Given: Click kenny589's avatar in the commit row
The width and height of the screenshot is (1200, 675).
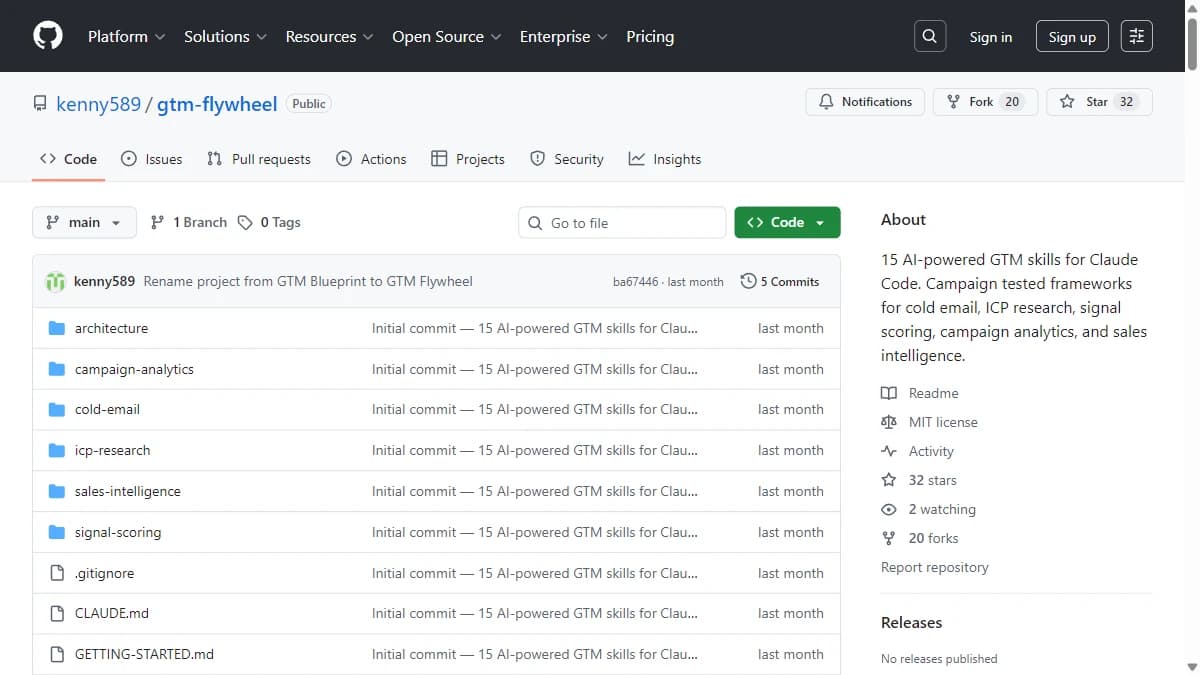Looking at the screenshot, I should 56,282.
